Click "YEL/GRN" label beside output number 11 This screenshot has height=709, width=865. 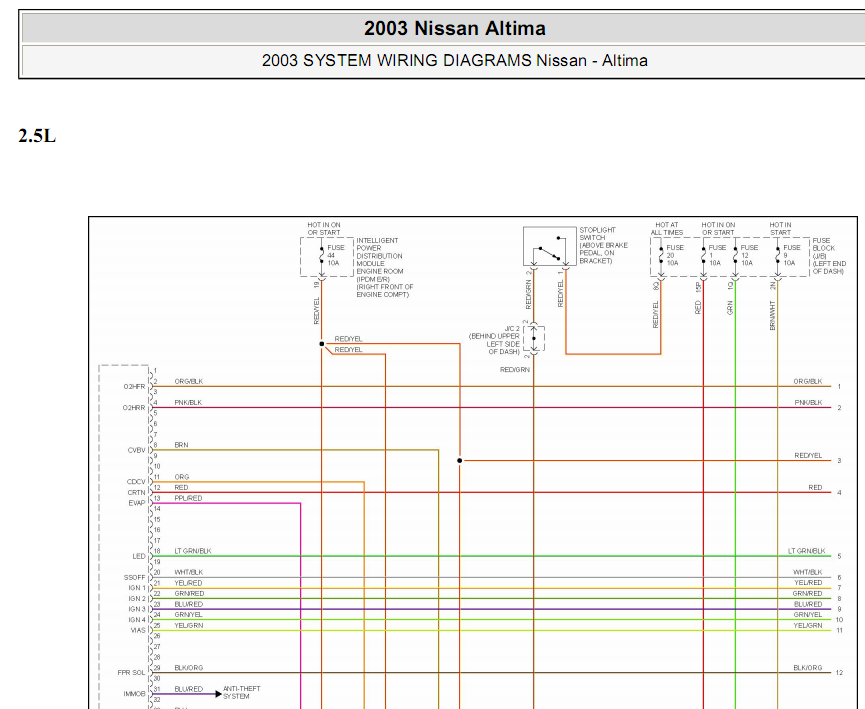[x=808, y=626]
